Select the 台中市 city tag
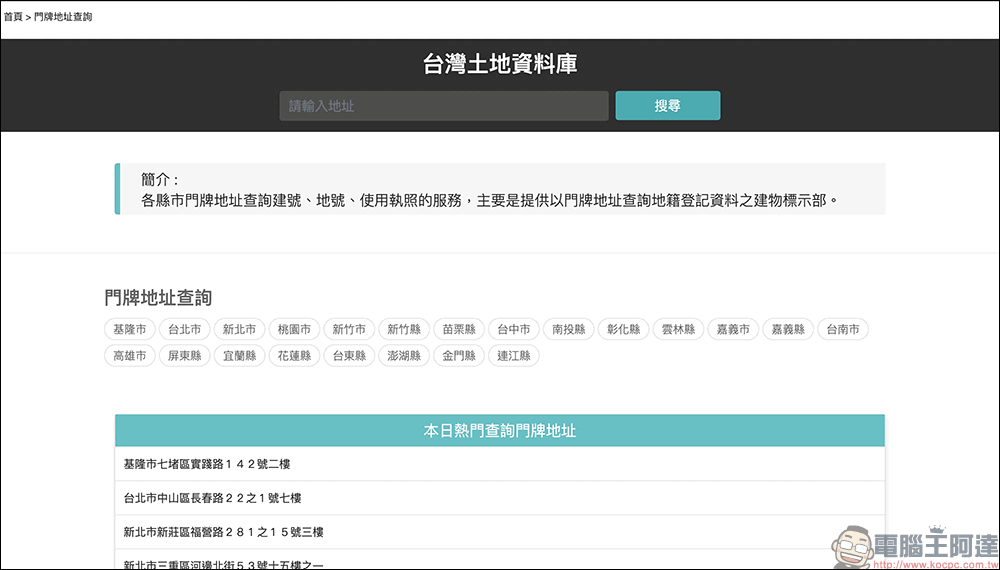 tap(514, 329)
